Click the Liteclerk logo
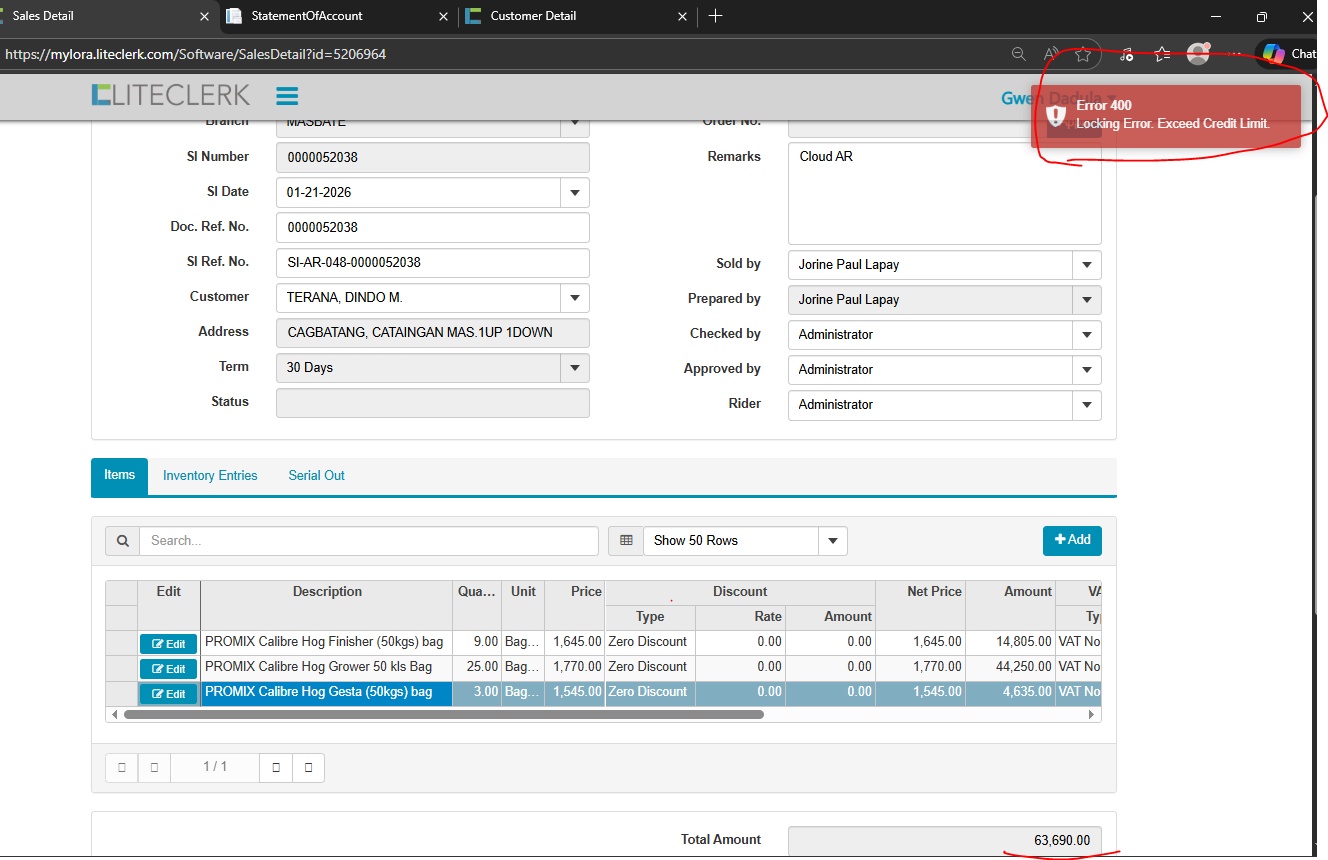 tap(171, 95)
